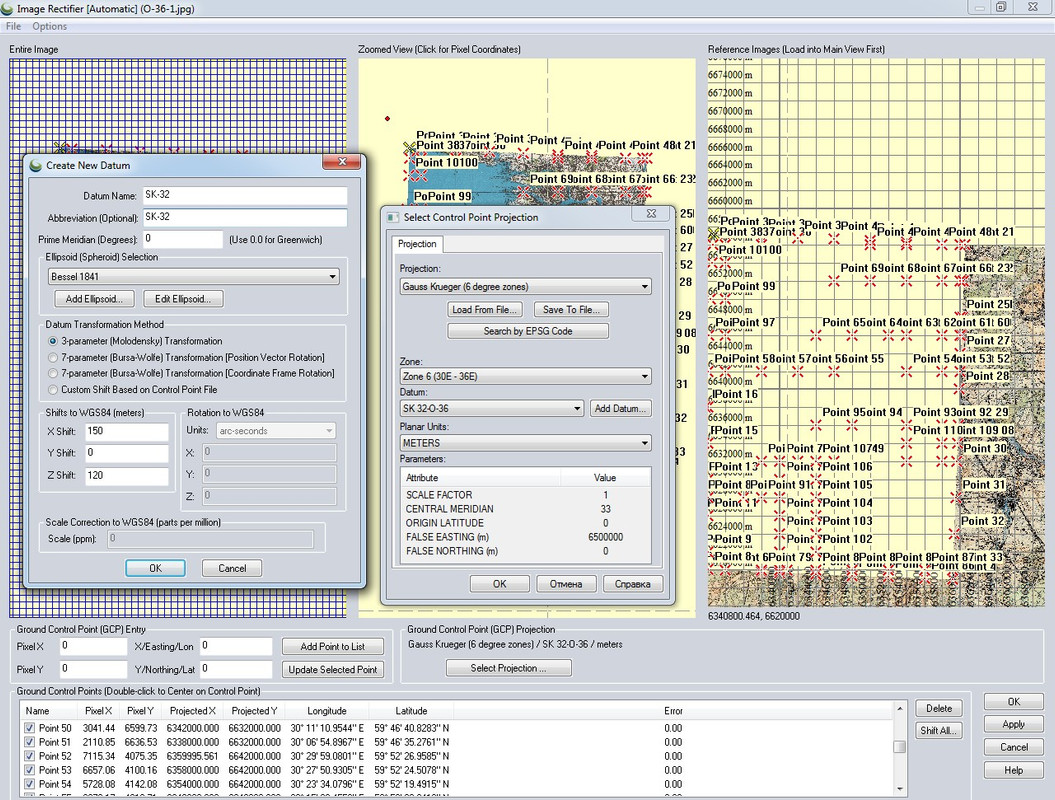This screenshot has width=1055, height=800.
Task: Open the File menu
Action: 14,26
